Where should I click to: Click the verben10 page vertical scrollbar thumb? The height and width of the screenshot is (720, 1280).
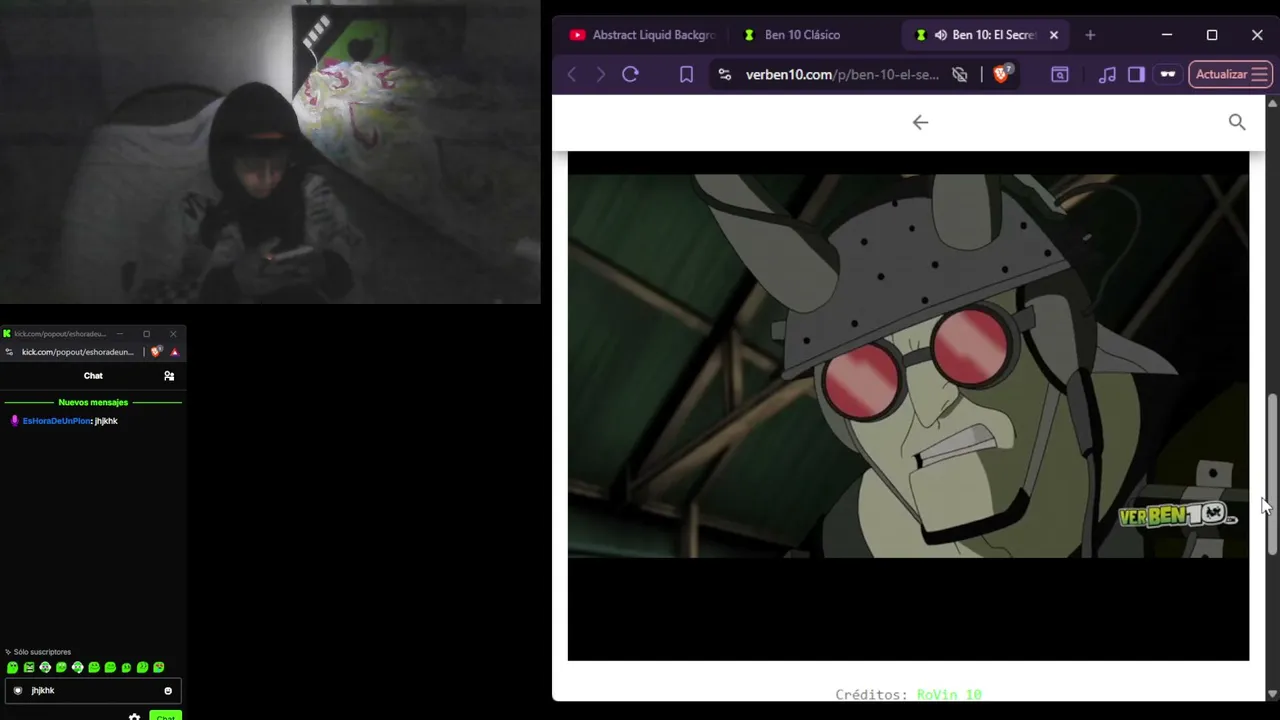[1272, 473]
